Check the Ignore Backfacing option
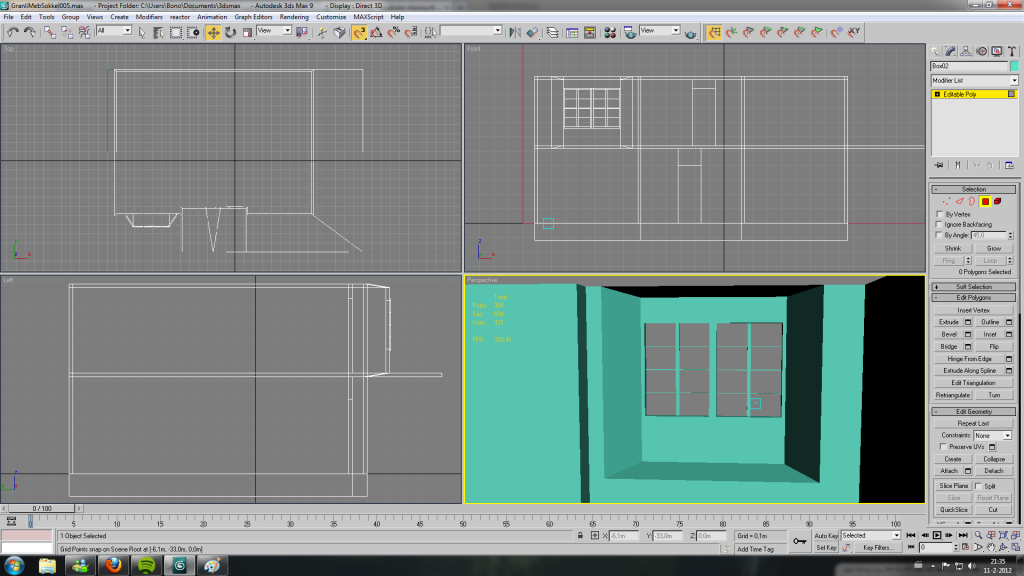Image resolution: width=1024 pixels, height=576 pixels. (x=939, y=224)
